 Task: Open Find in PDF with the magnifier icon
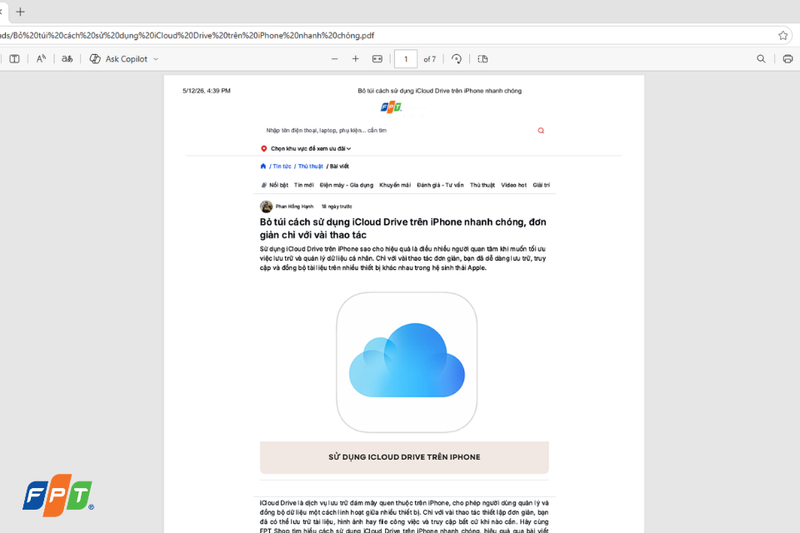point(761,59)
